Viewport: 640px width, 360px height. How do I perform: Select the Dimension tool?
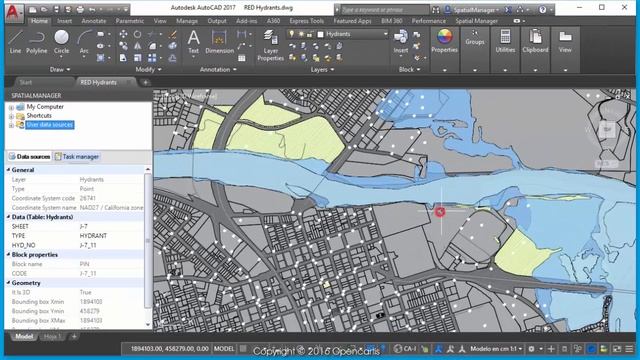[x=219, y=42]
